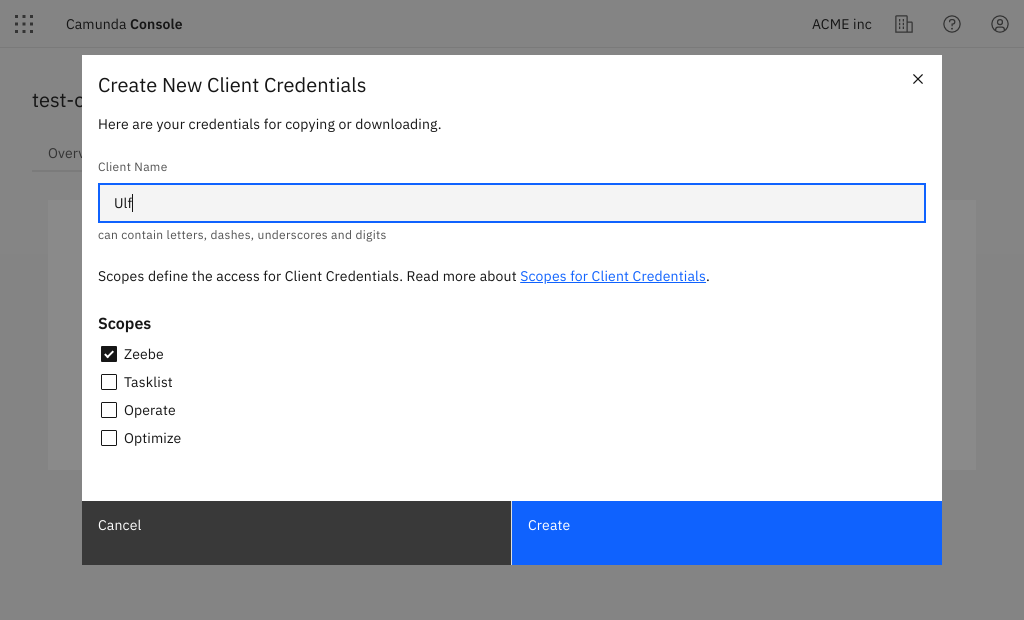Click the ACME inc organization name
Screen dimensions: 1024x620
[842, 24]
